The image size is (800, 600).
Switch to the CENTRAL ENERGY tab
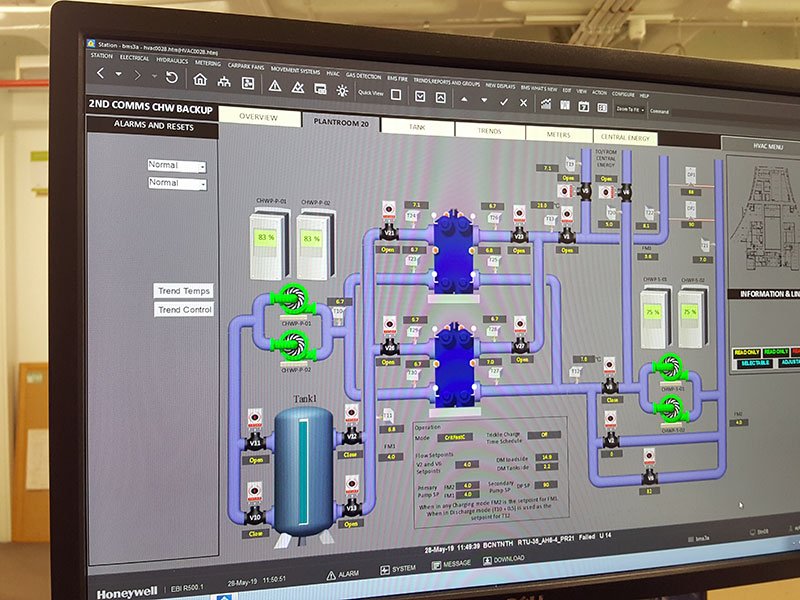[625, 137]
